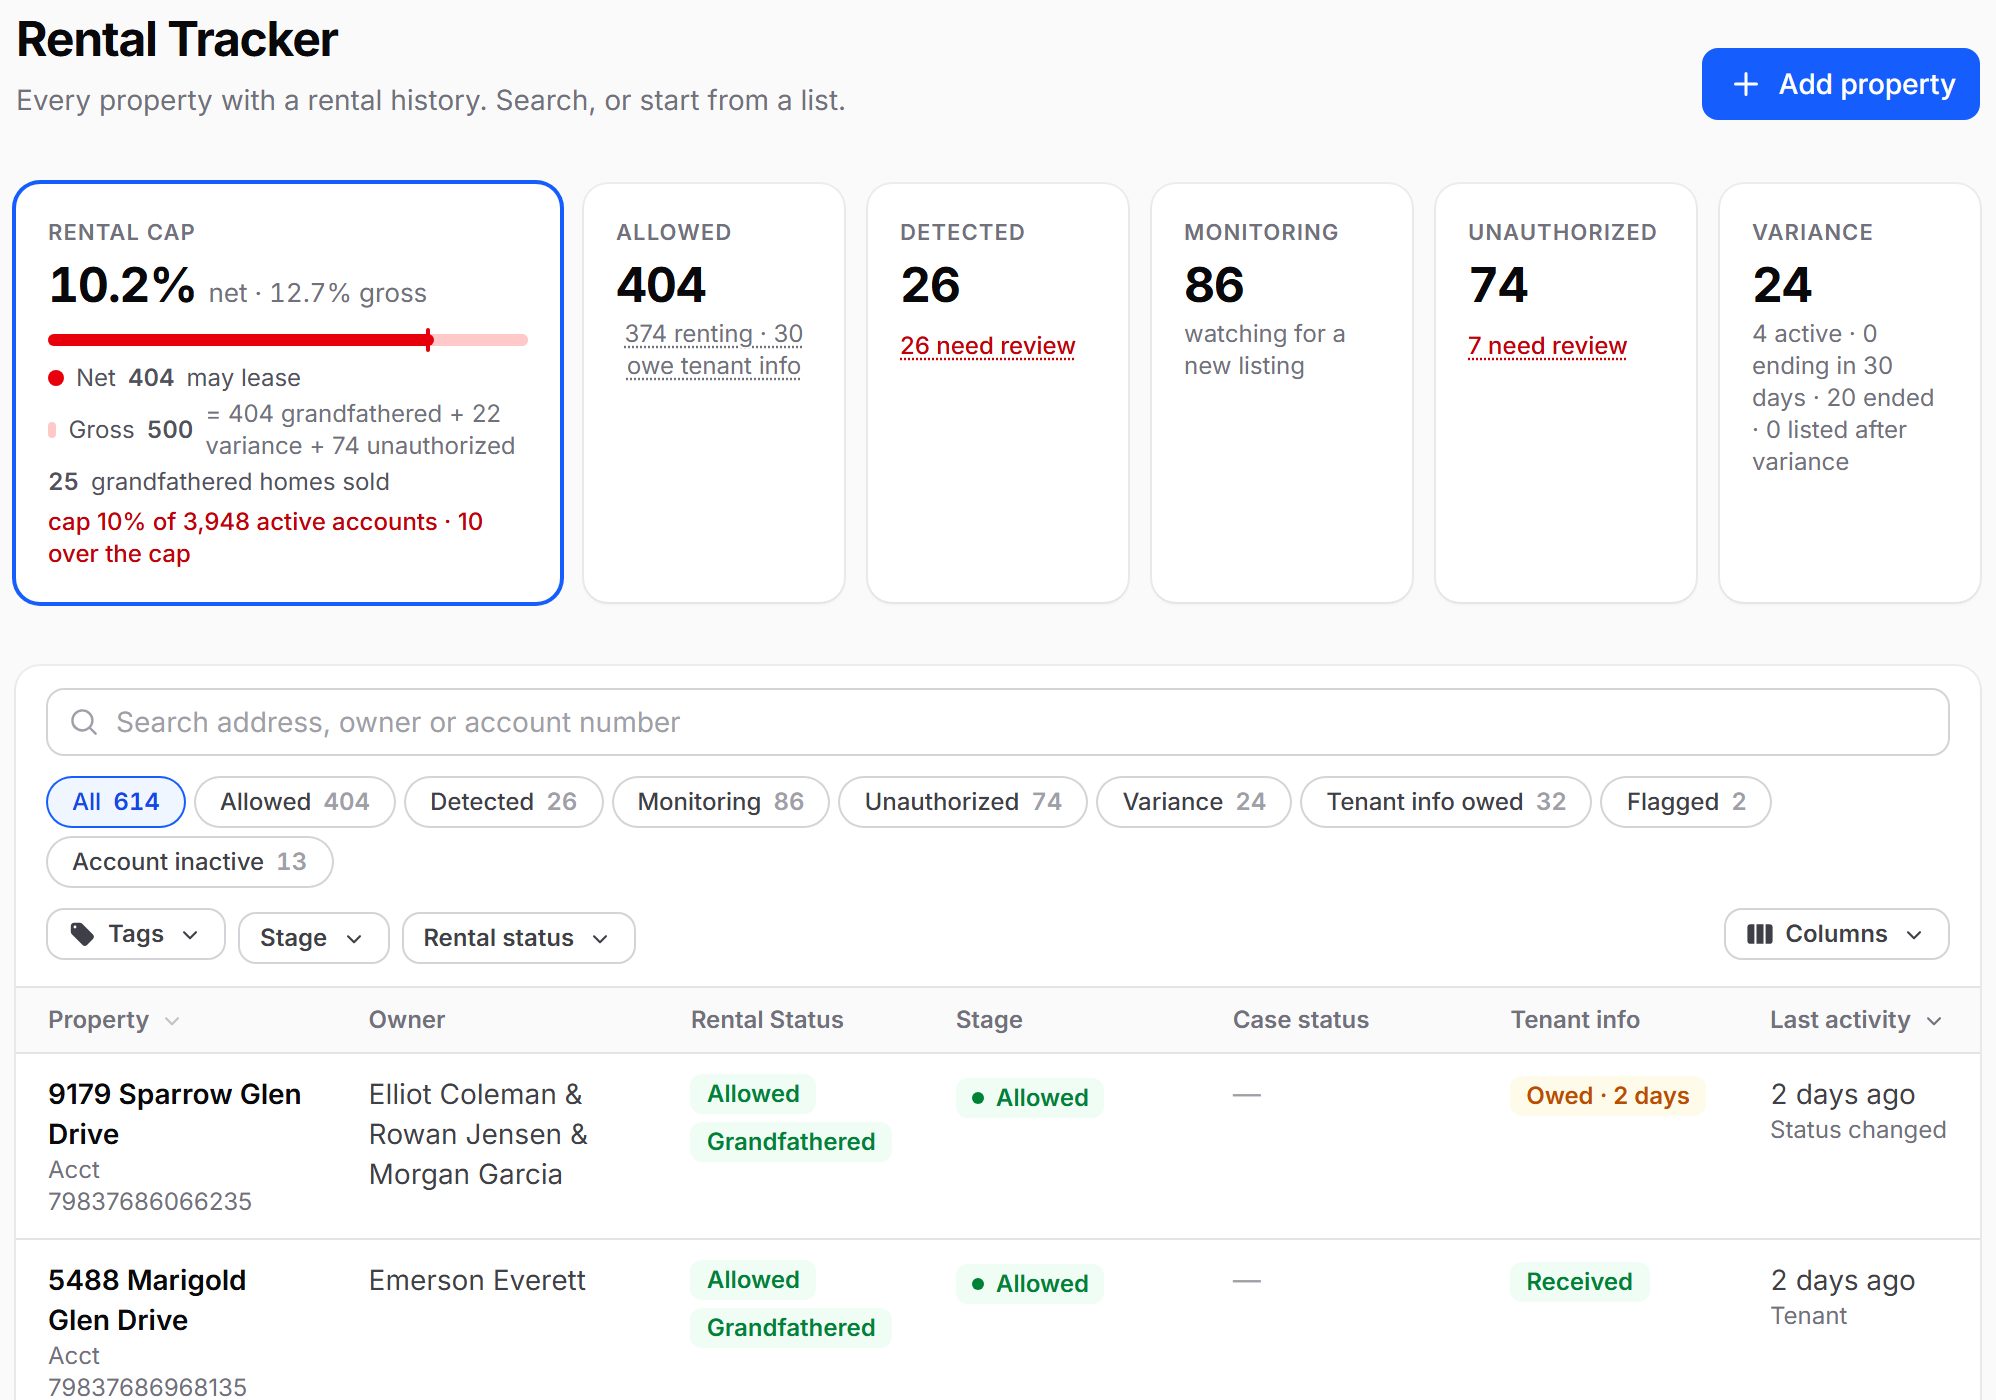
Task: Switch to the Unauthorized 74 filter
Action: pos(962,802)
